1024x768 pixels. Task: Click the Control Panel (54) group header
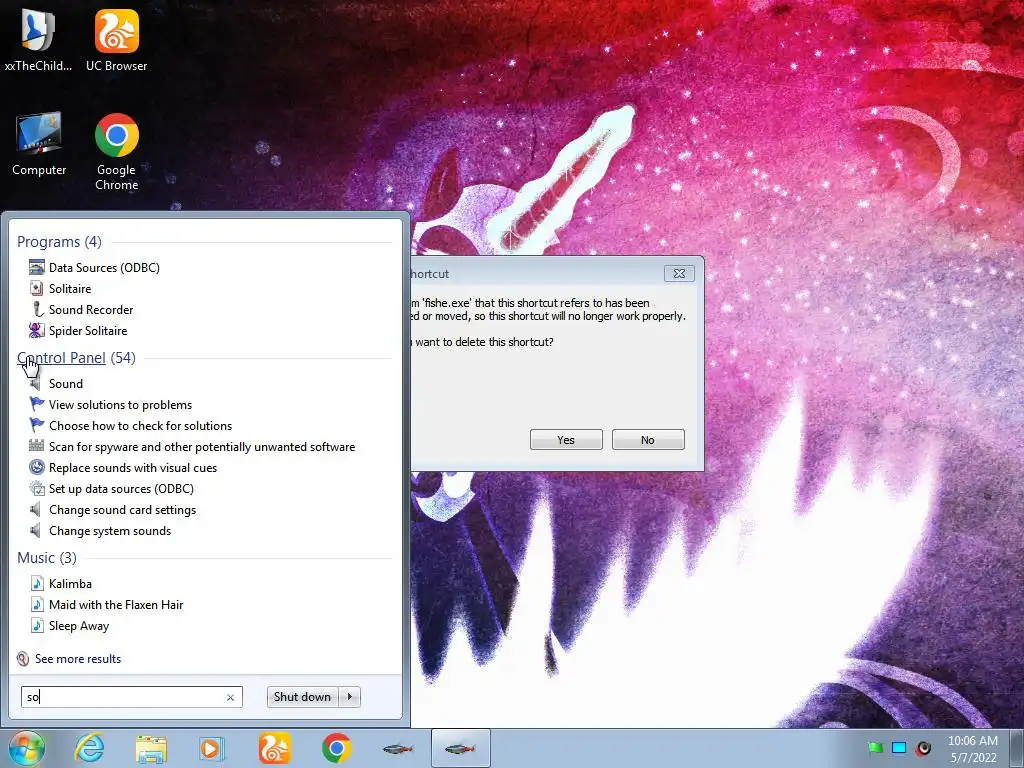(76, 358)
